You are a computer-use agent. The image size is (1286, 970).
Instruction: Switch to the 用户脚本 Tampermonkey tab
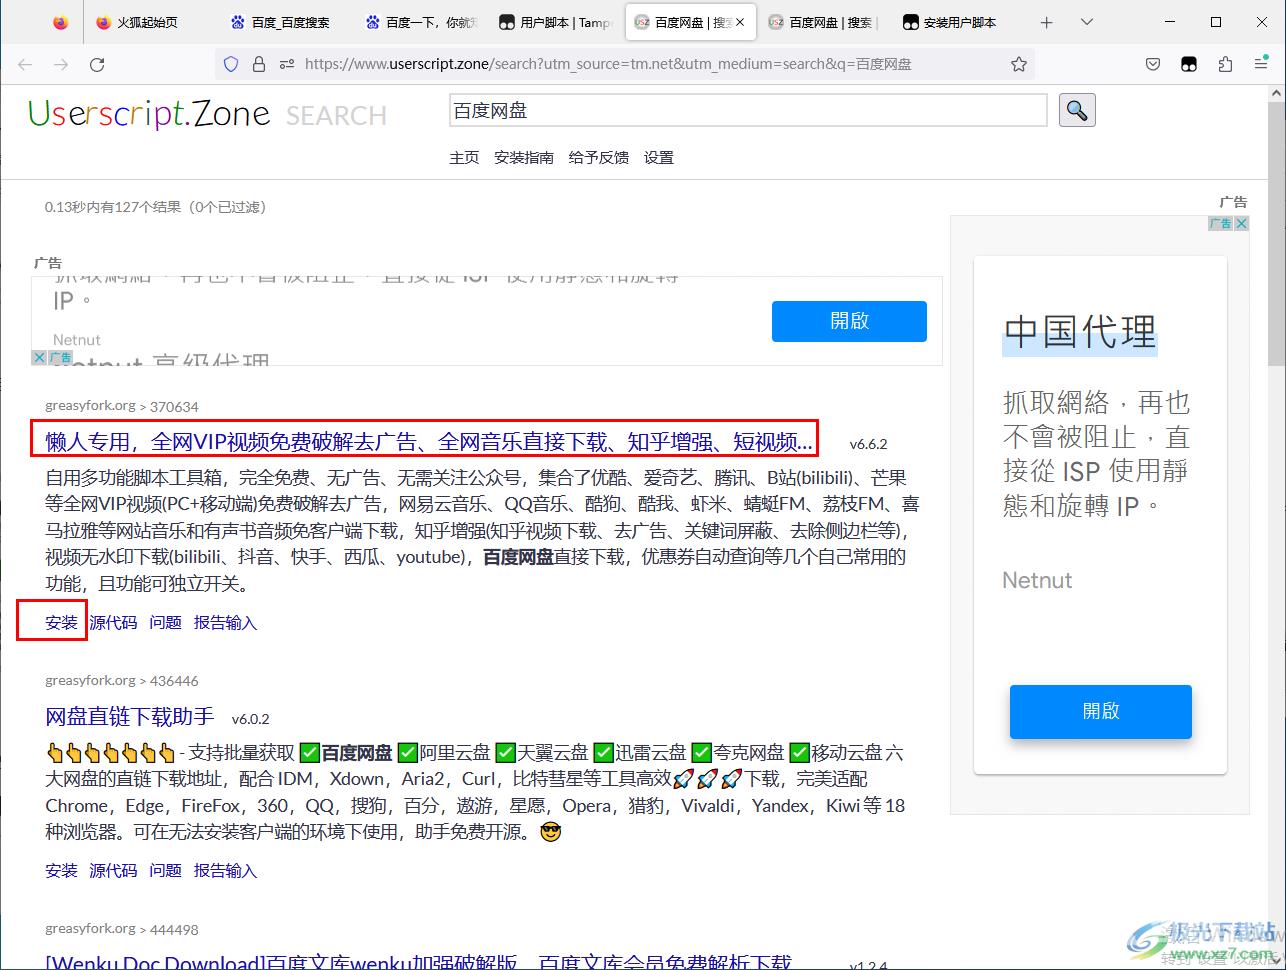[x=555, y=22]
